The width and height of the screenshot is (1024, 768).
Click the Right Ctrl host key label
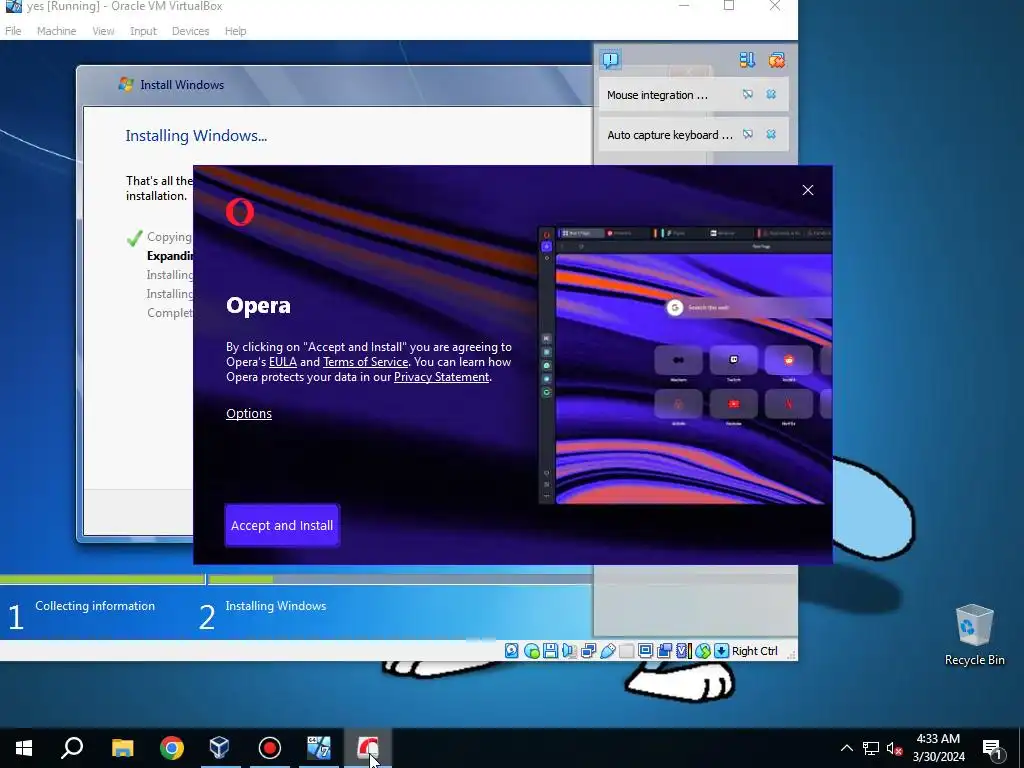[x=754, y=650]
